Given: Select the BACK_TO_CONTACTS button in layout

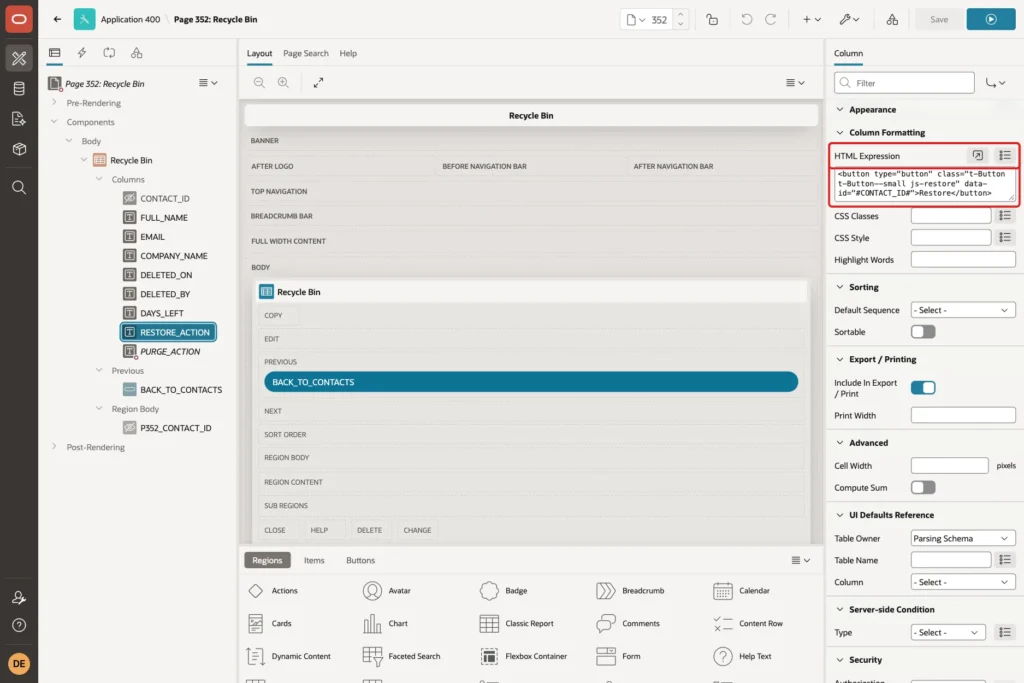Looking at the screenshot, I should 531,382.
